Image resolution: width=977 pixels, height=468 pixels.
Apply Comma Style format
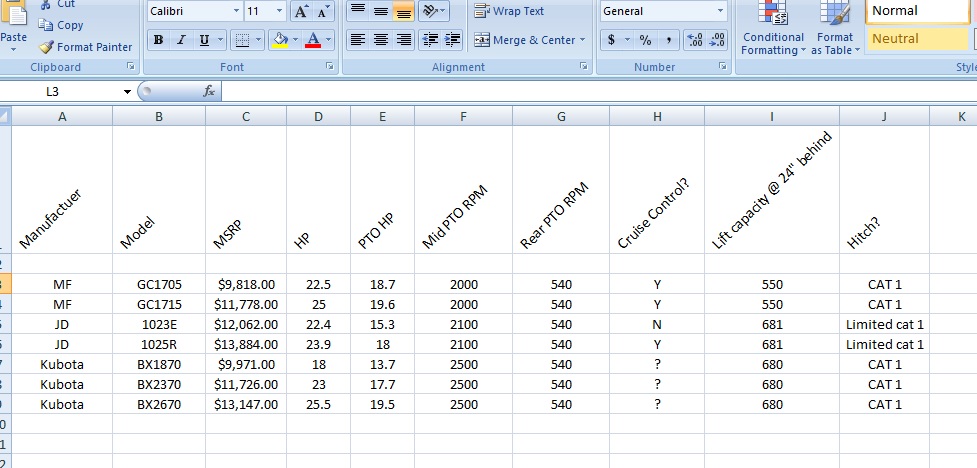coord(669,41)
